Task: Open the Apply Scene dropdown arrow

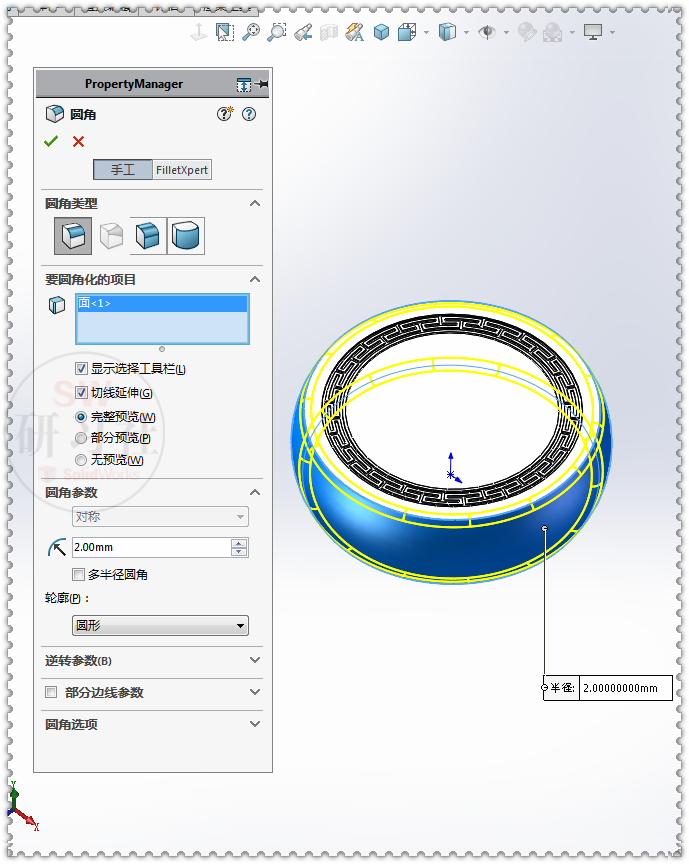Action: tap(572, 33)
